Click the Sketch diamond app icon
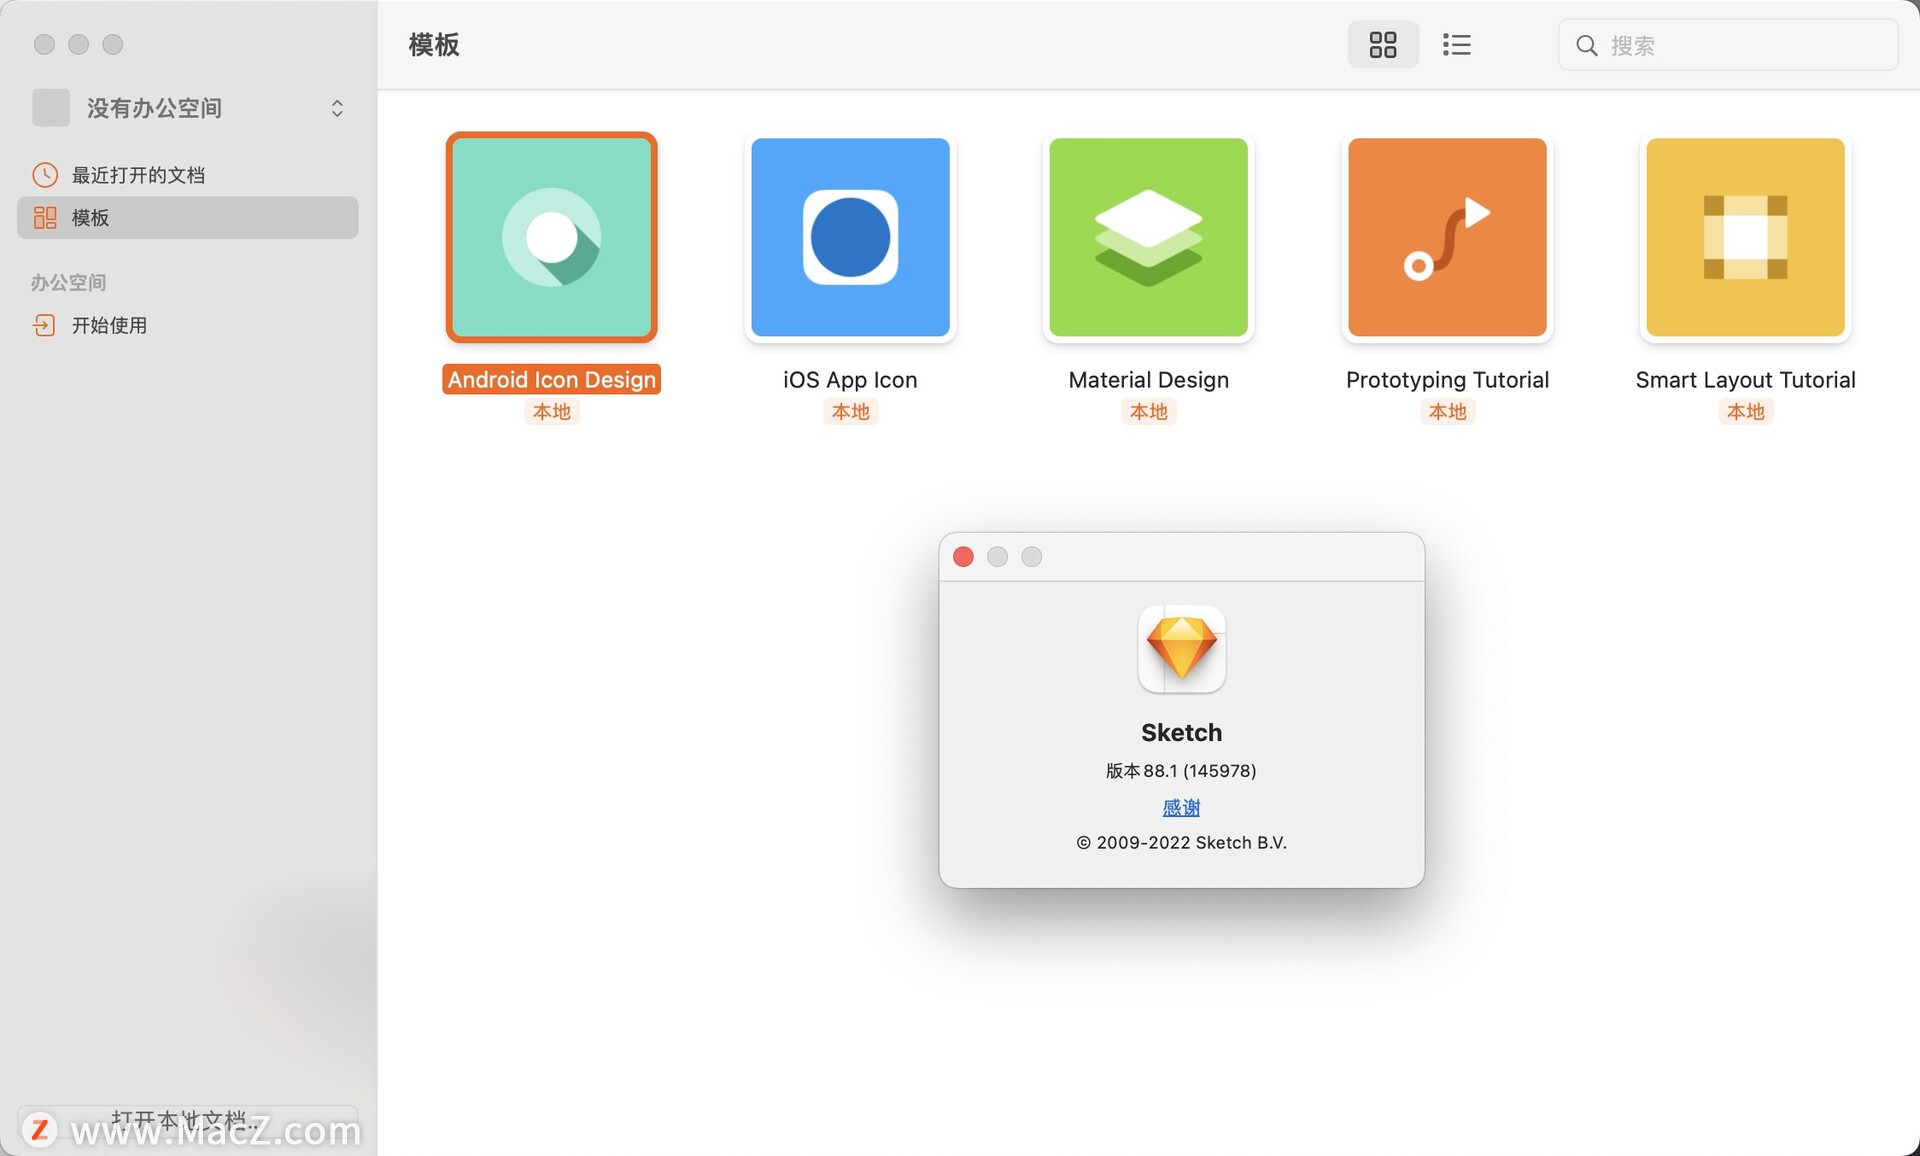 (x=1181, y=649)
